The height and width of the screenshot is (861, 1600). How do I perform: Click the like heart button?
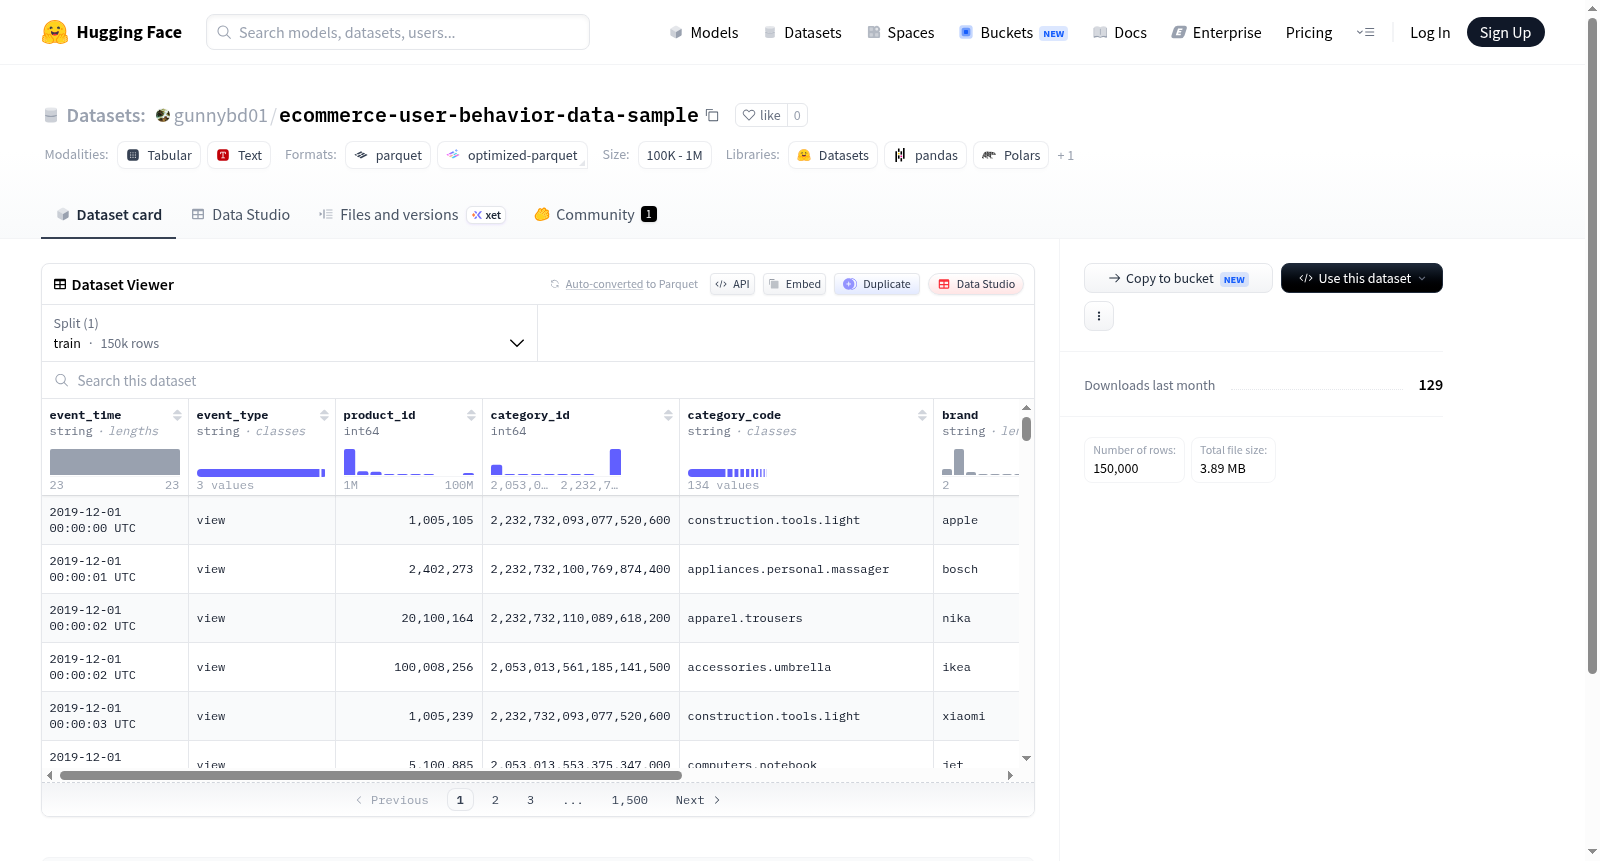tap(762, 115)
